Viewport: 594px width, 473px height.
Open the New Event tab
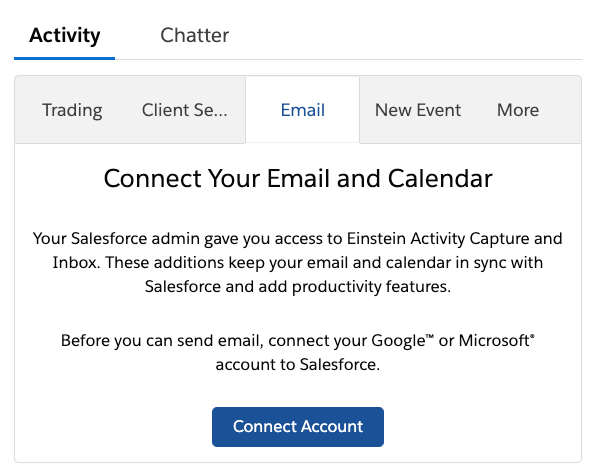point(418,110)
